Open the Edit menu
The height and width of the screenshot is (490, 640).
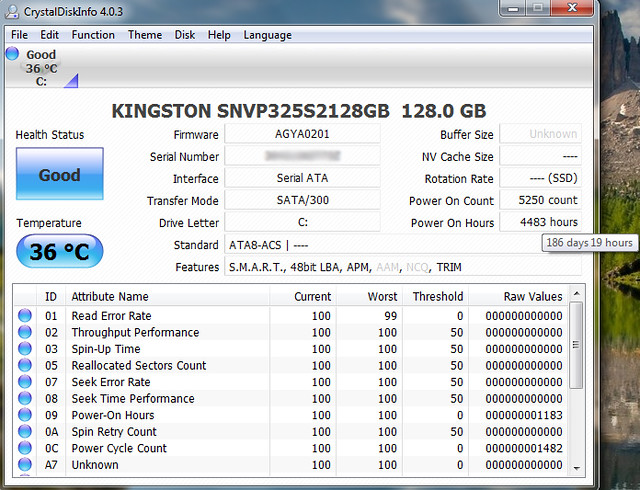[x=49, y=35]
